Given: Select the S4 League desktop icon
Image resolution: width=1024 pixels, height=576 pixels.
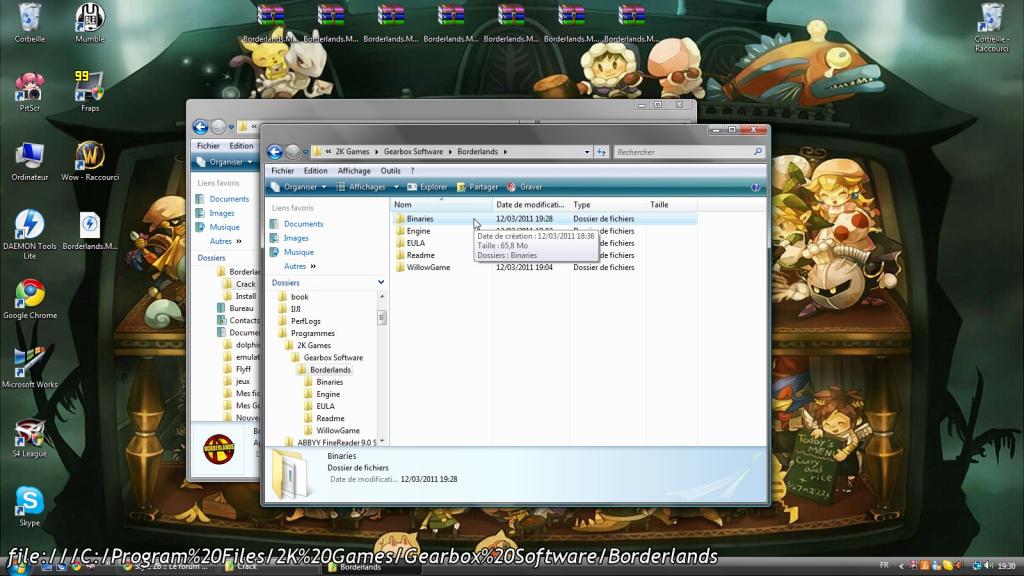Looking at the screenshot, I should 29,438.
